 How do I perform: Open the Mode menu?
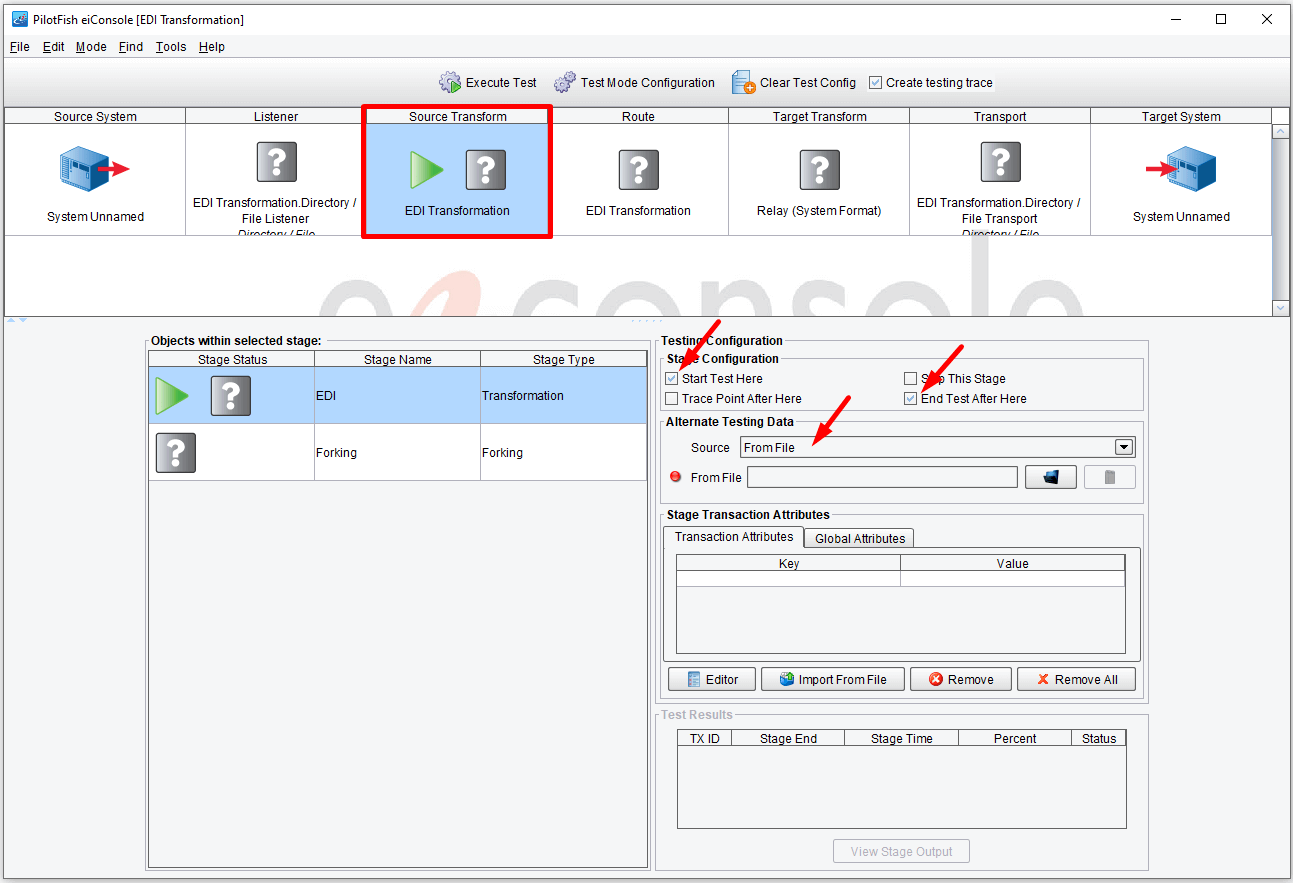pyautogui.click(x=91, y=47)
